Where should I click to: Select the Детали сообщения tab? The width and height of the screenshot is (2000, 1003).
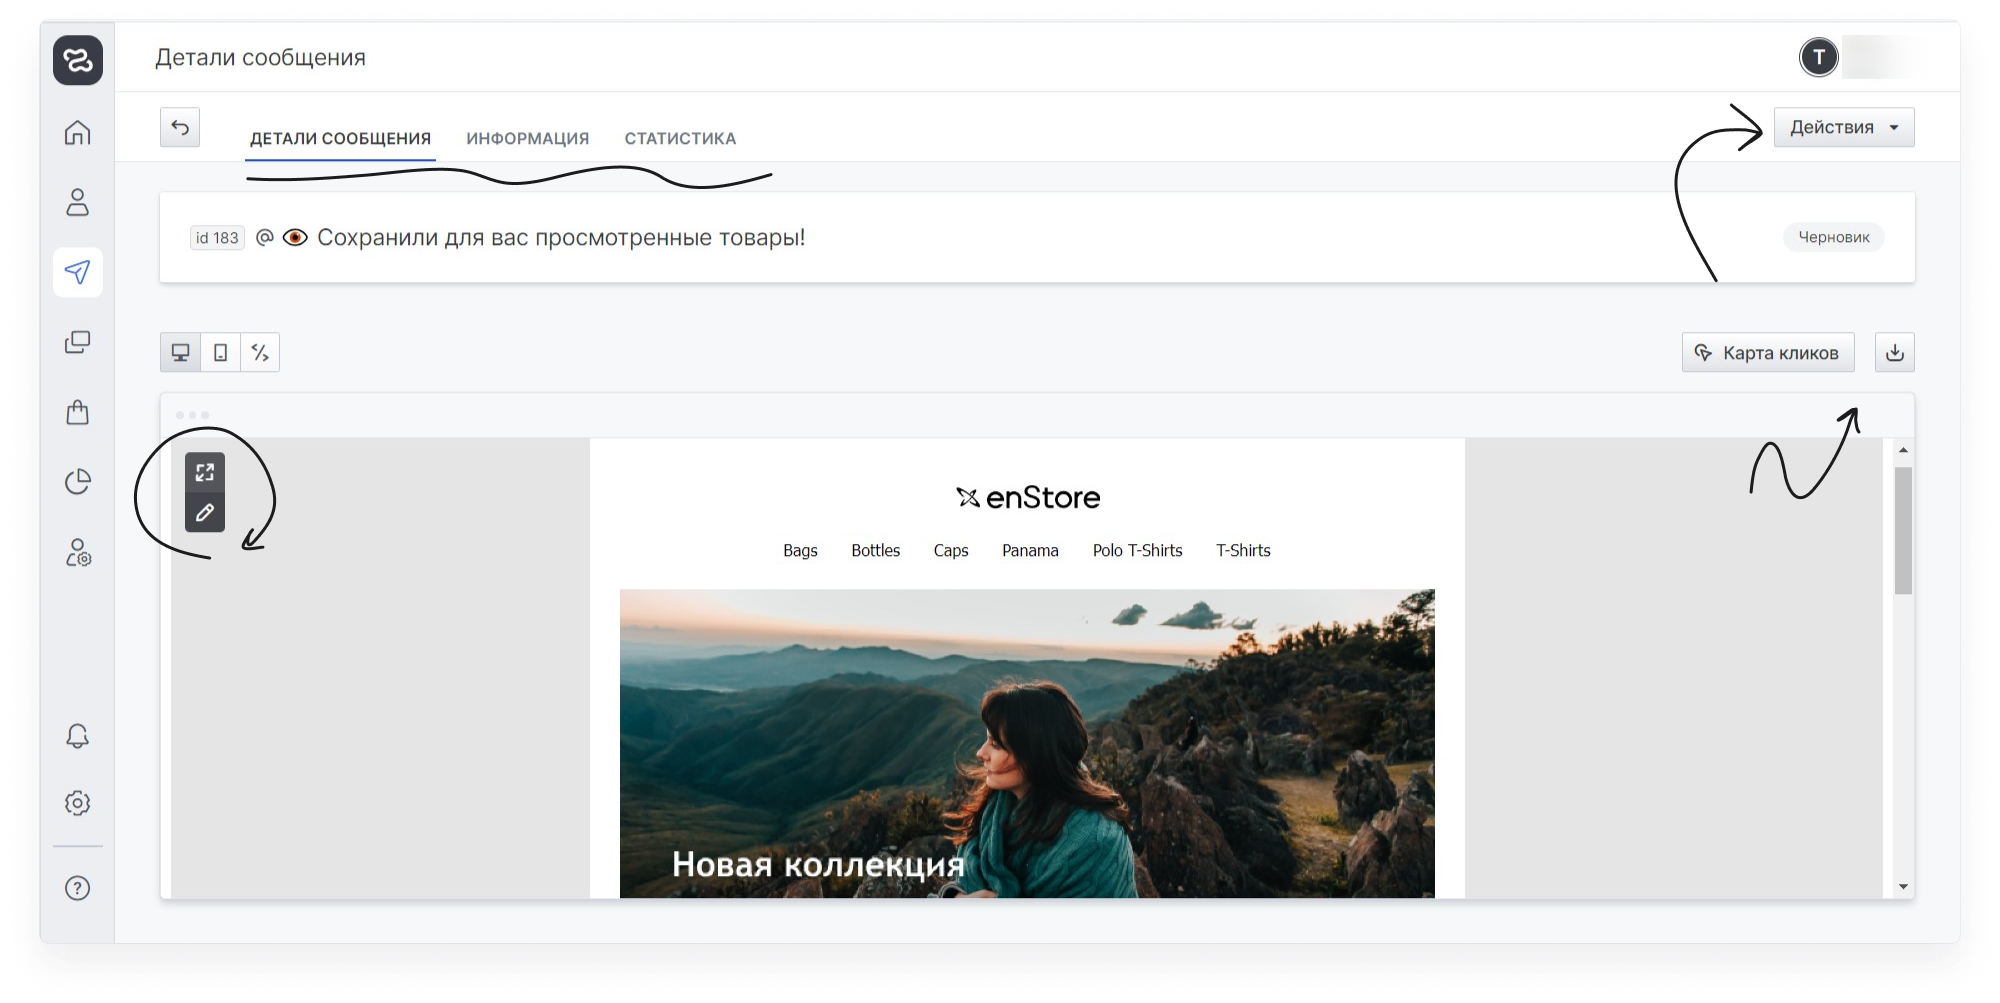(x=341, y=138)
